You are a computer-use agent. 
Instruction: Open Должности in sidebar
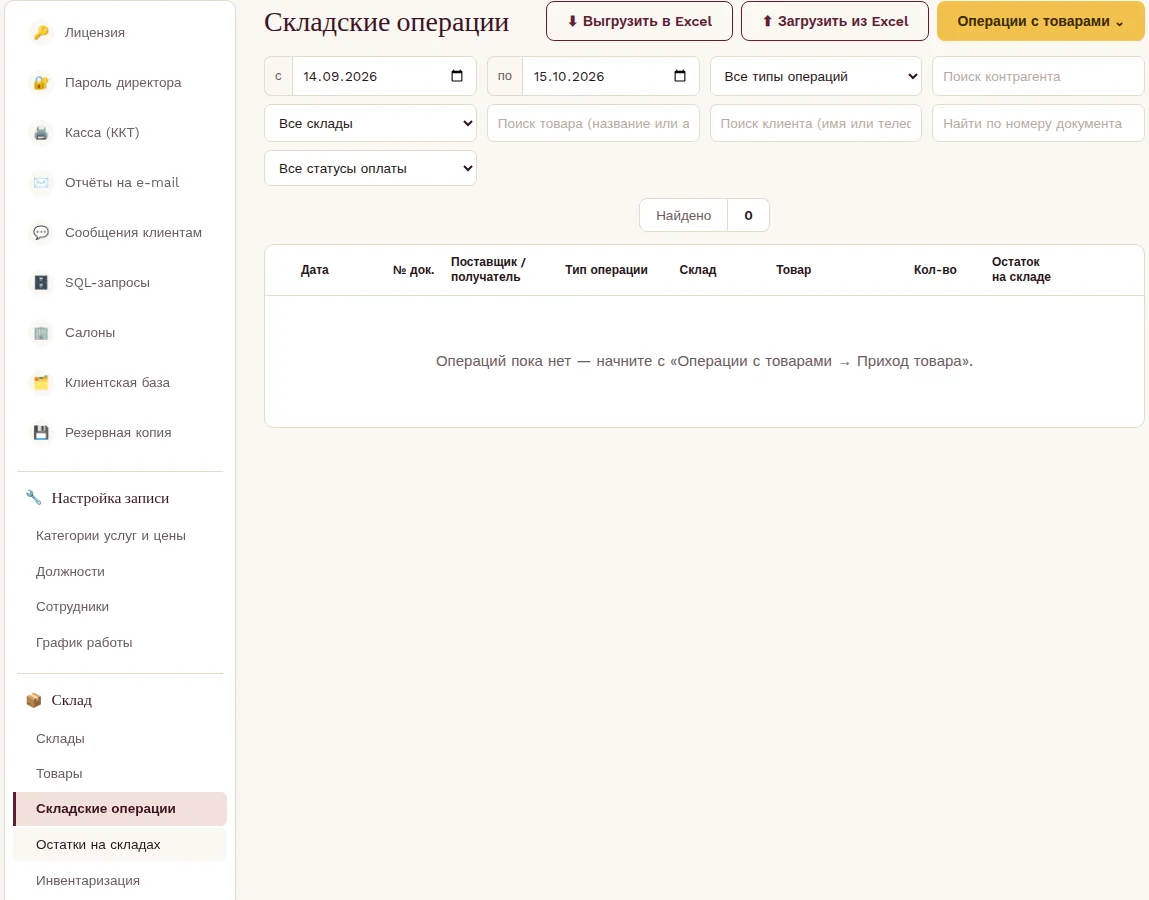(x=119, y=572)
